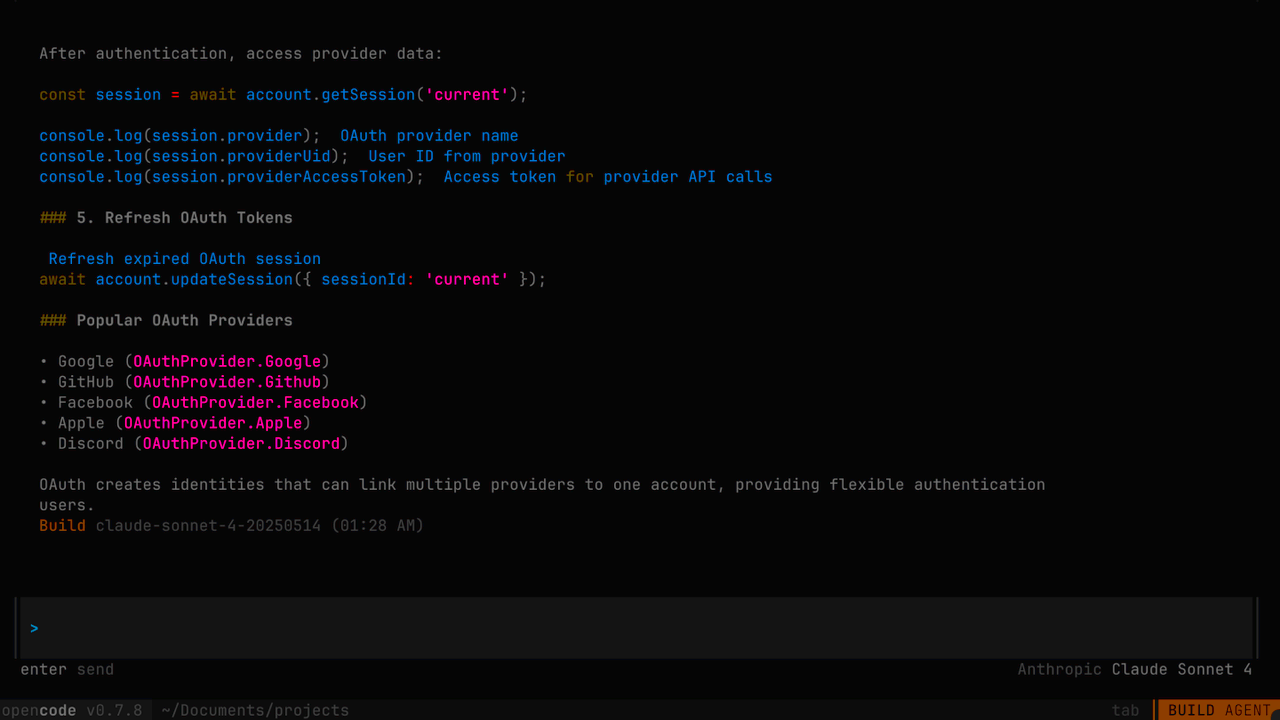Click the orange Build label above the prompt
This screenshot has width=1280, height=720.
[x=61, y=525]
